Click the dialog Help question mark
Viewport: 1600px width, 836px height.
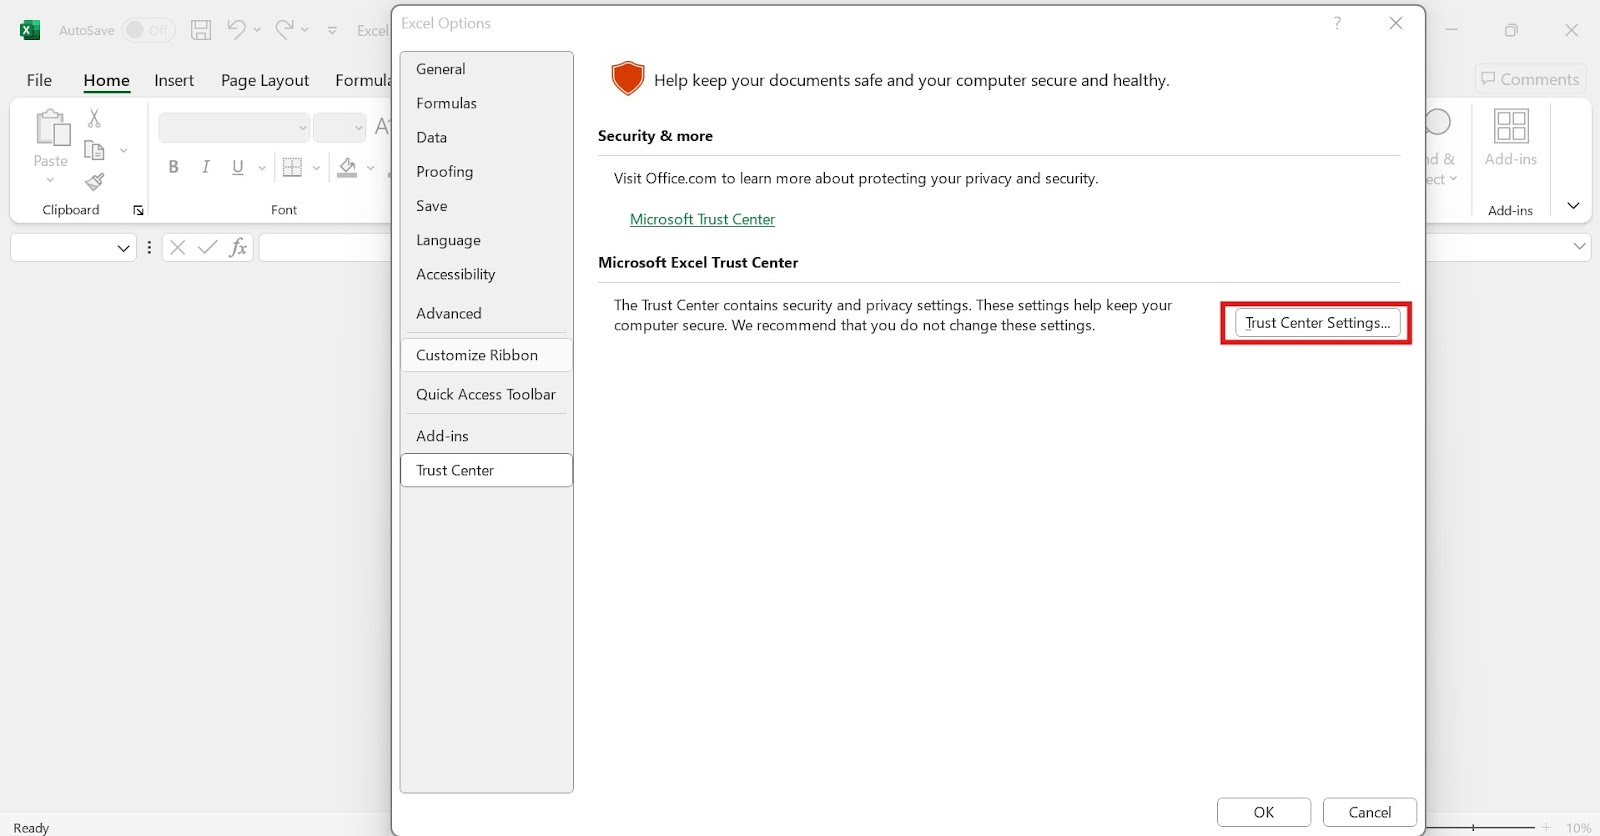coord(1337,23)
